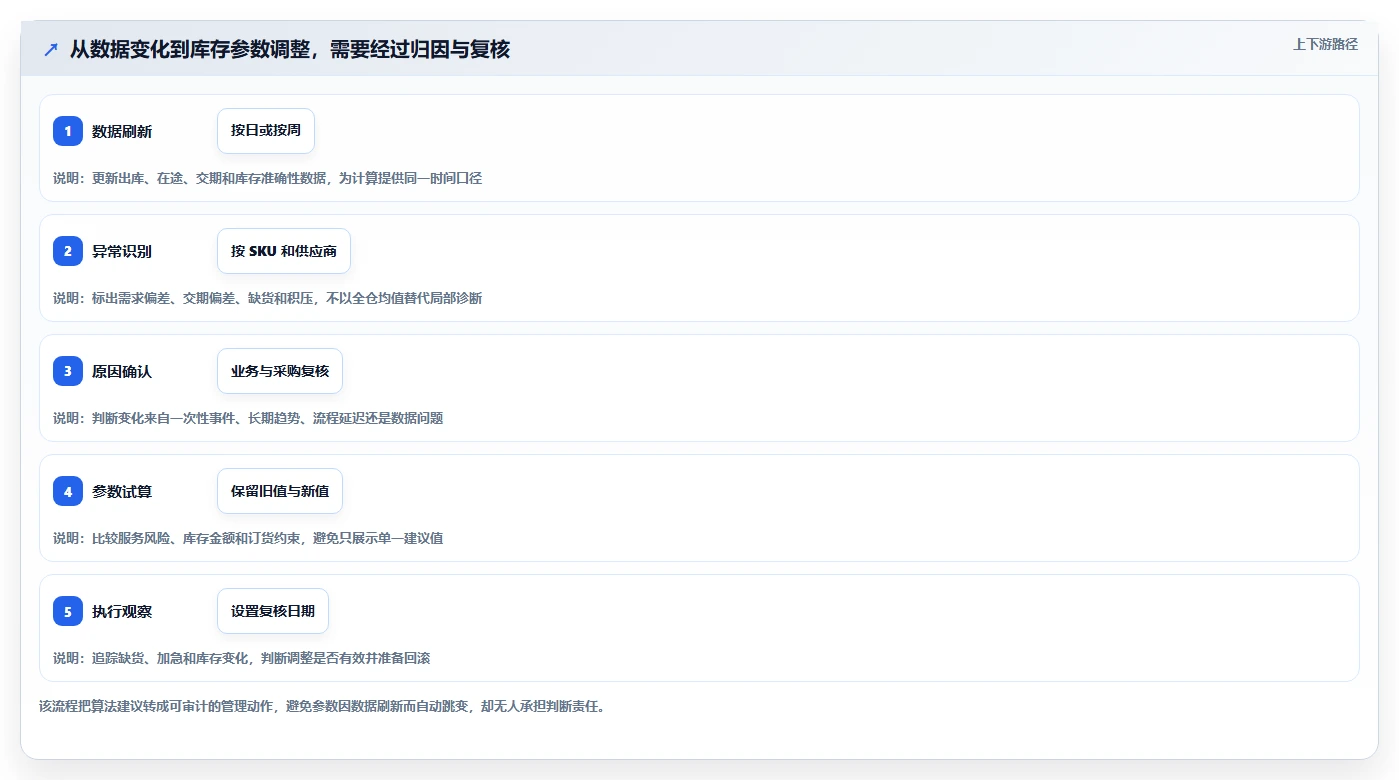Click the 业务与采购复核 tag
Screen dimensions: 1399x780
(280, 371)
